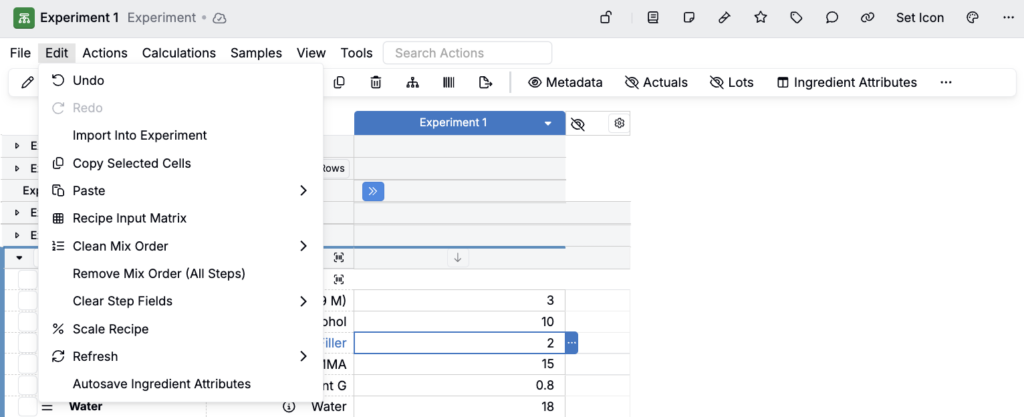This screenshot has width=1024, height=417.
Task: Select Scale Recipe from Edit menu
Action: (x=110, y=329)
